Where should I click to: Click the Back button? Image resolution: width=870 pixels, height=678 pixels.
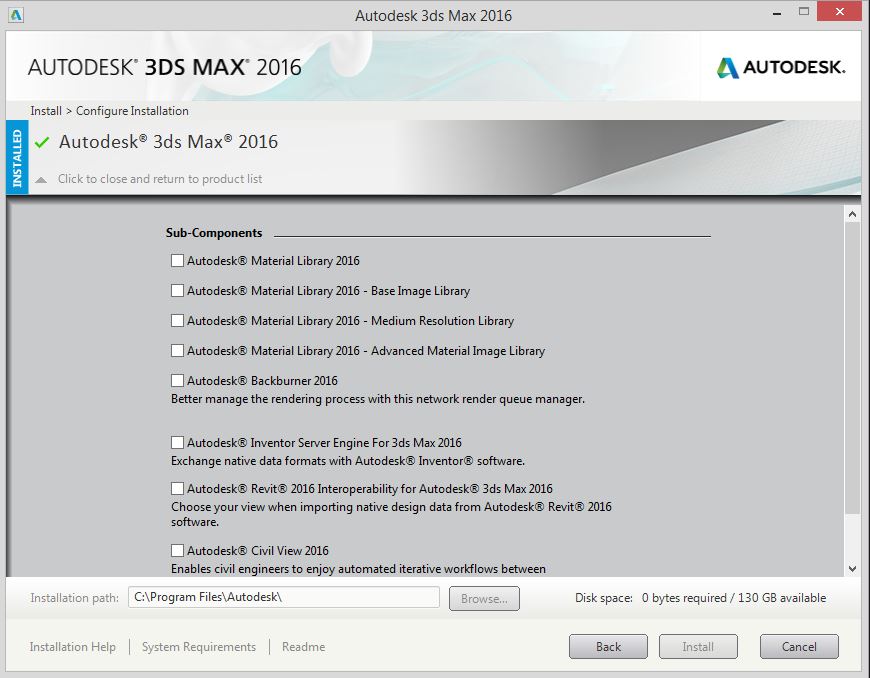click(x=608, y=647)
